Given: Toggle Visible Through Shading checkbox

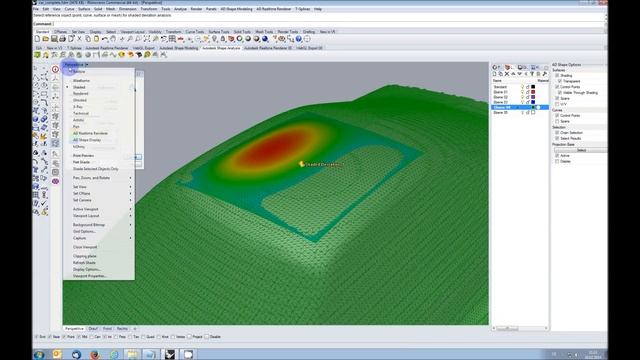Looking at the screenshot, I should point(560,93).
